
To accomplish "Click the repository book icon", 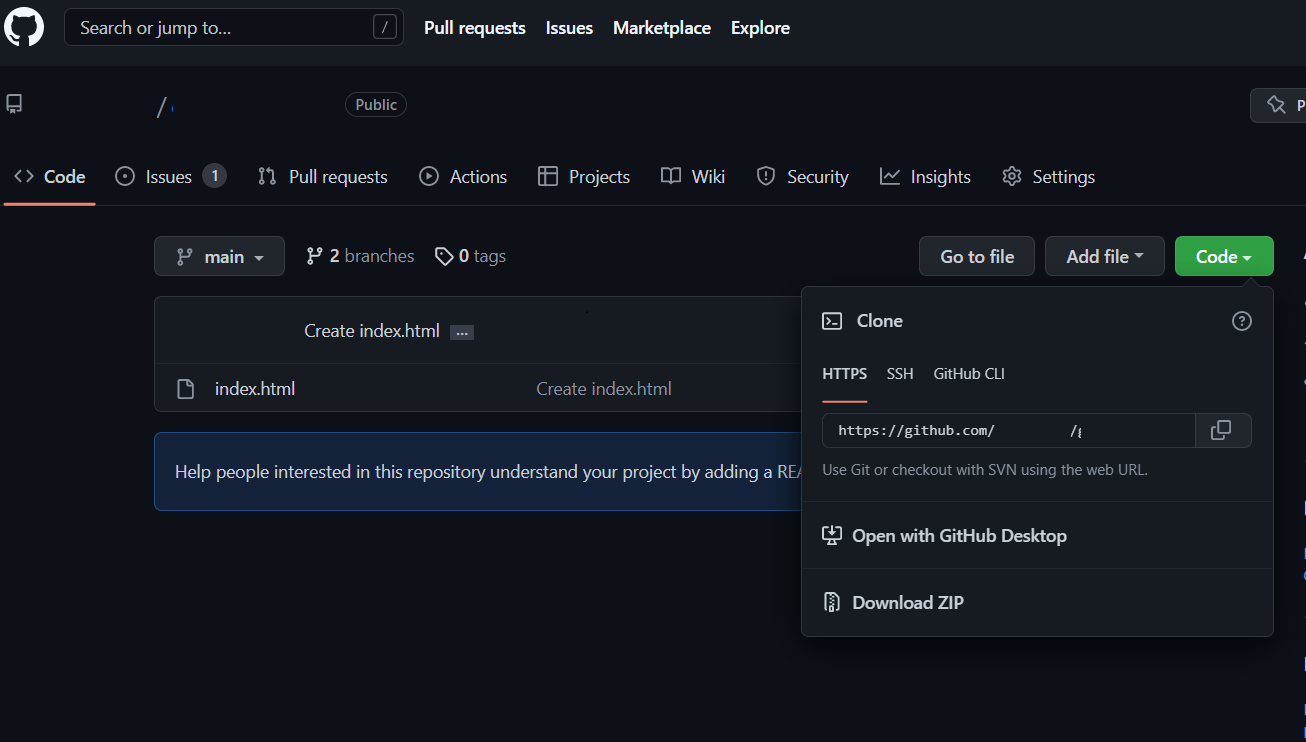I will [14, 104].
